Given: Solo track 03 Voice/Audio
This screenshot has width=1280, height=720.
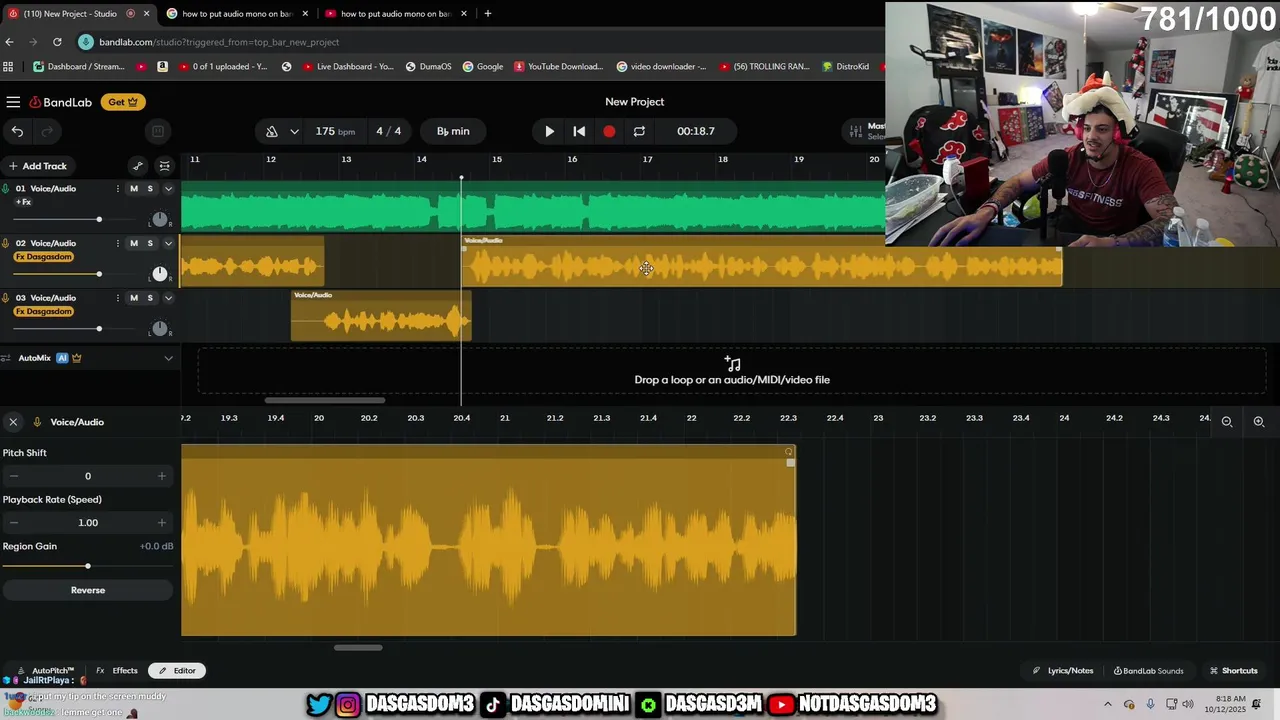Looking at the screenshot, I should (150, 298).
